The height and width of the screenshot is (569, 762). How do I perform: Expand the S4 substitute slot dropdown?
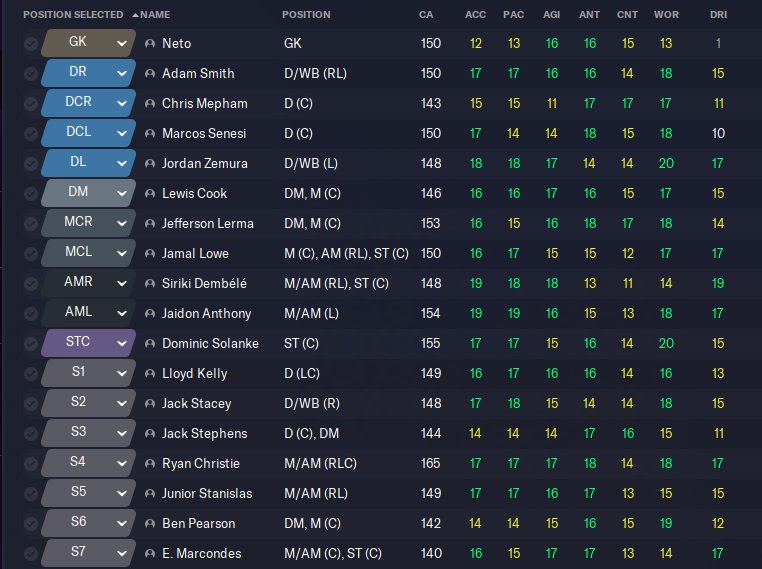[x=88, y=463]
